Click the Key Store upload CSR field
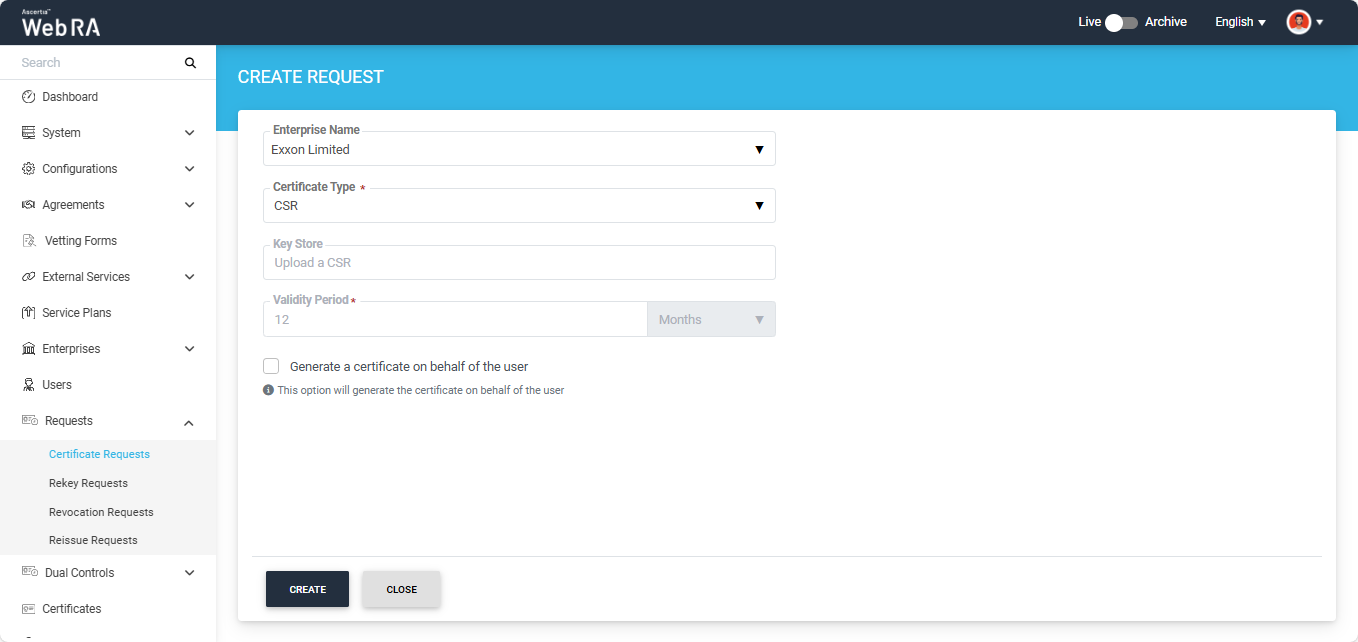1358x642 pixels. 518,263
